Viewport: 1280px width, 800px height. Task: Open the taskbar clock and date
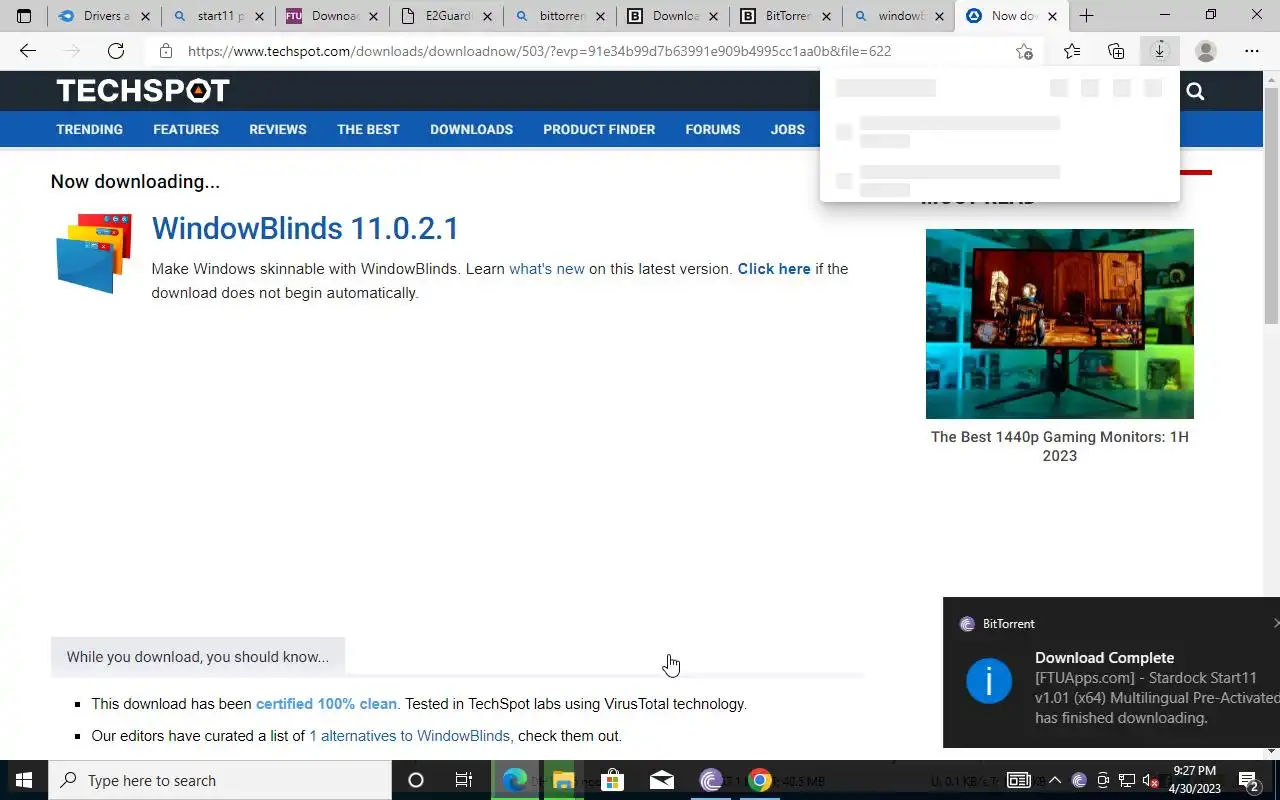(x=1194, y=780)
